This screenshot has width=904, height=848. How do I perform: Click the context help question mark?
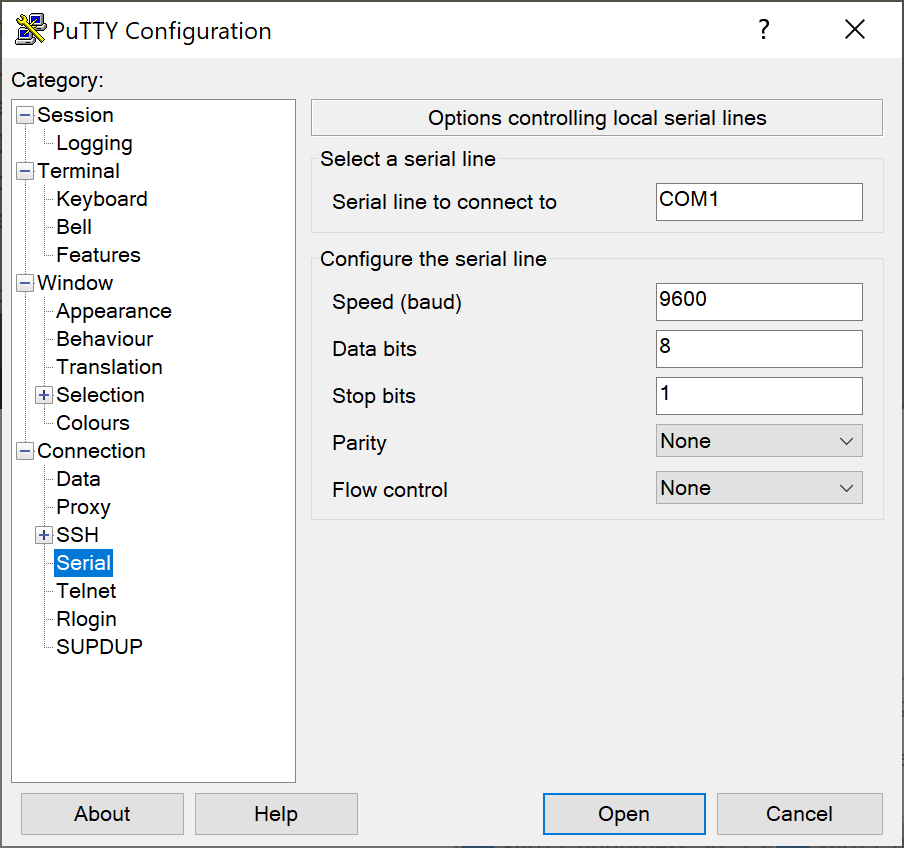pyautogui.click(x=763, y=30)
